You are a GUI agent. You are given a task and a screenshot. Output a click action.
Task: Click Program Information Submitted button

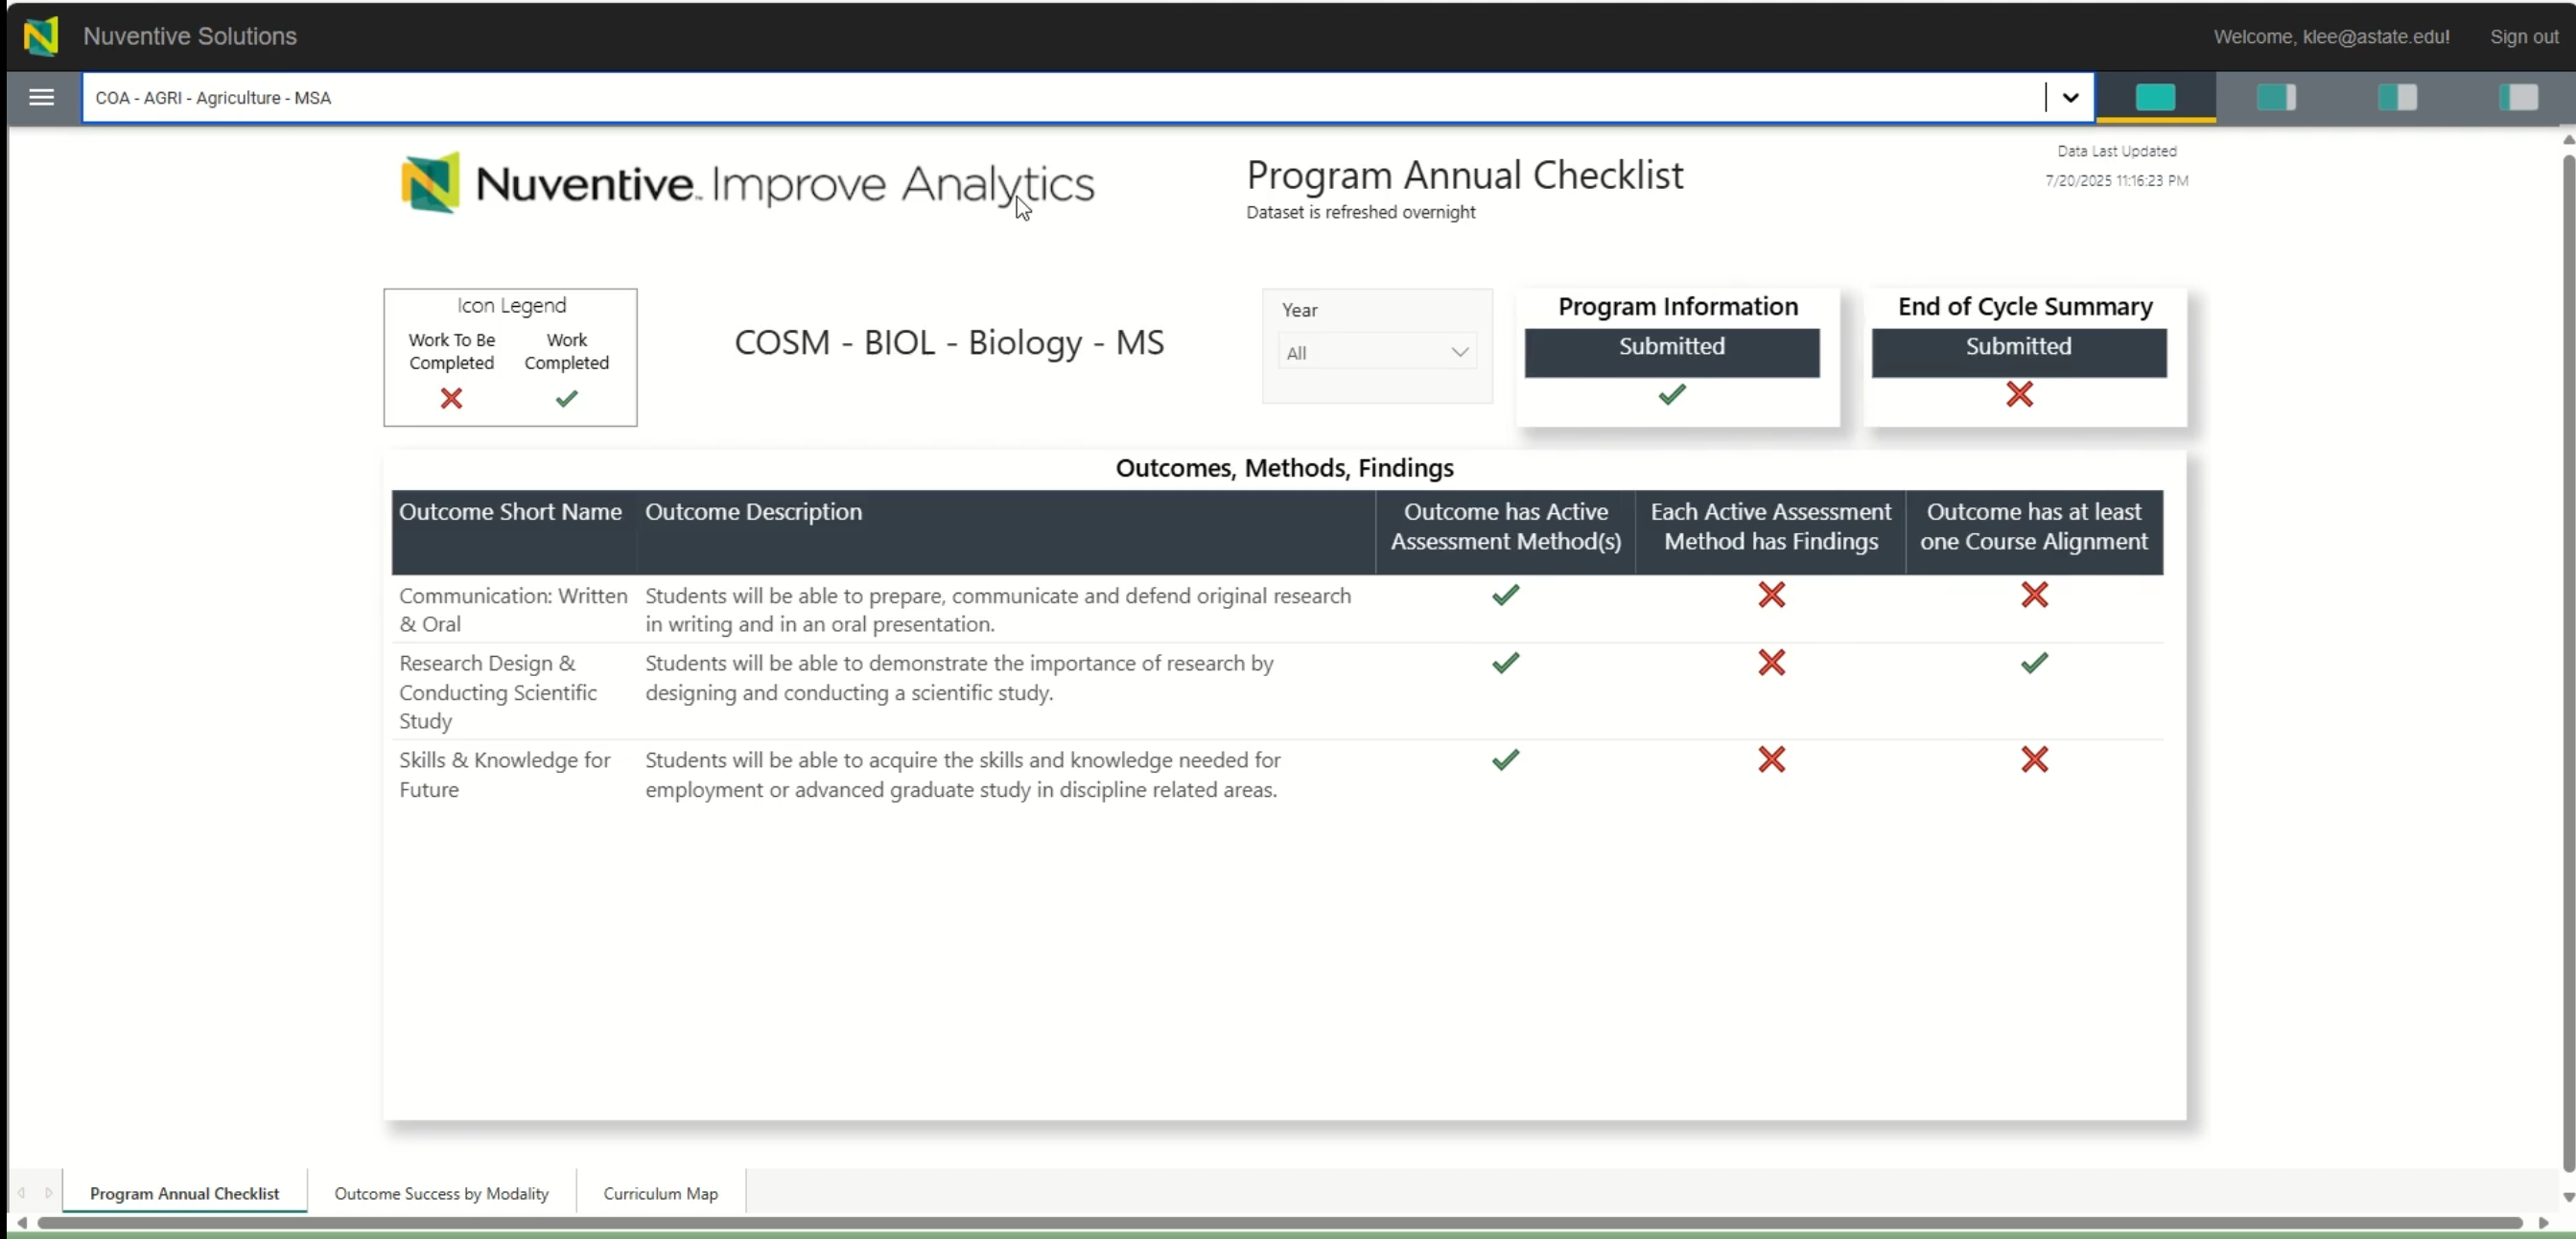1672,352
